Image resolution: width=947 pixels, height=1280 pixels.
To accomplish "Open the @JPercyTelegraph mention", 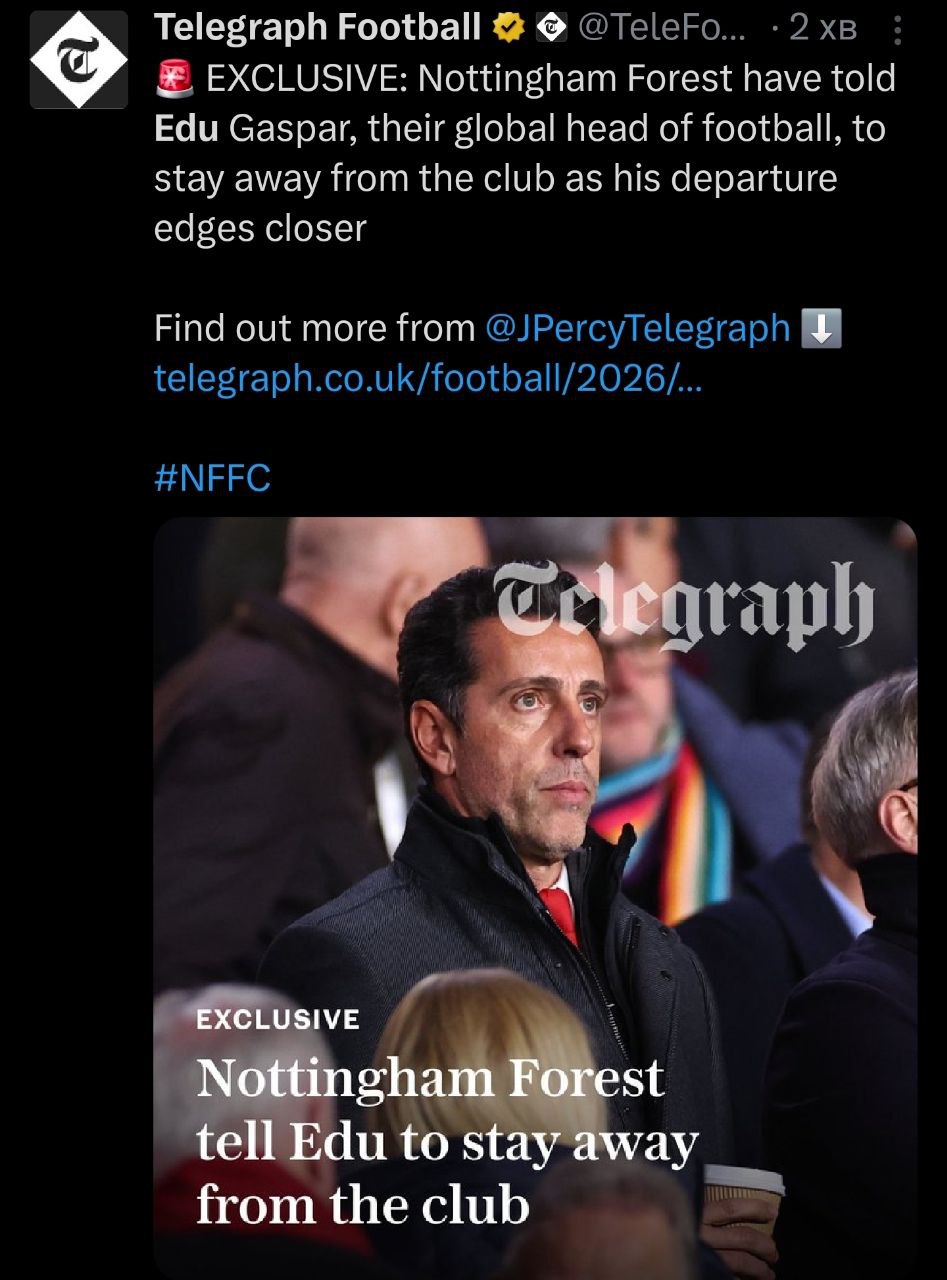I will tap(637, 328).
